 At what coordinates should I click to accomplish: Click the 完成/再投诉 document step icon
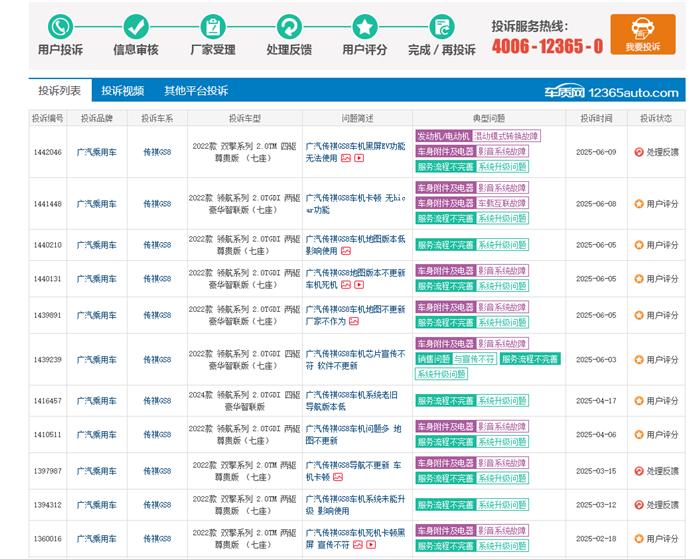tap(442, 27)
